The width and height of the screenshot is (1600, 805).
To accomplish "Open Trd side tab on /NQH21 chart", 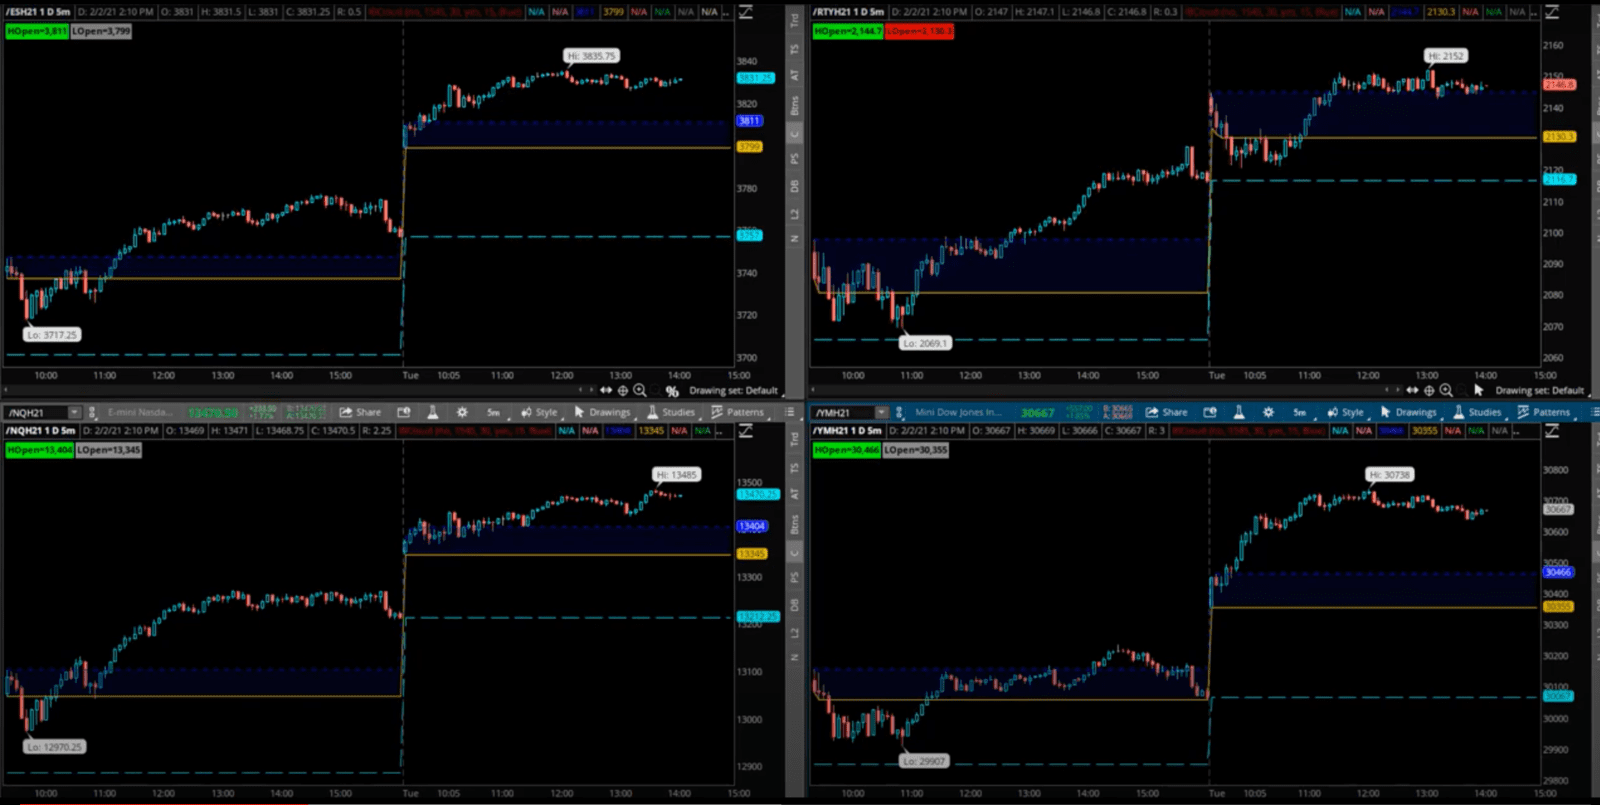I will 795,438.
